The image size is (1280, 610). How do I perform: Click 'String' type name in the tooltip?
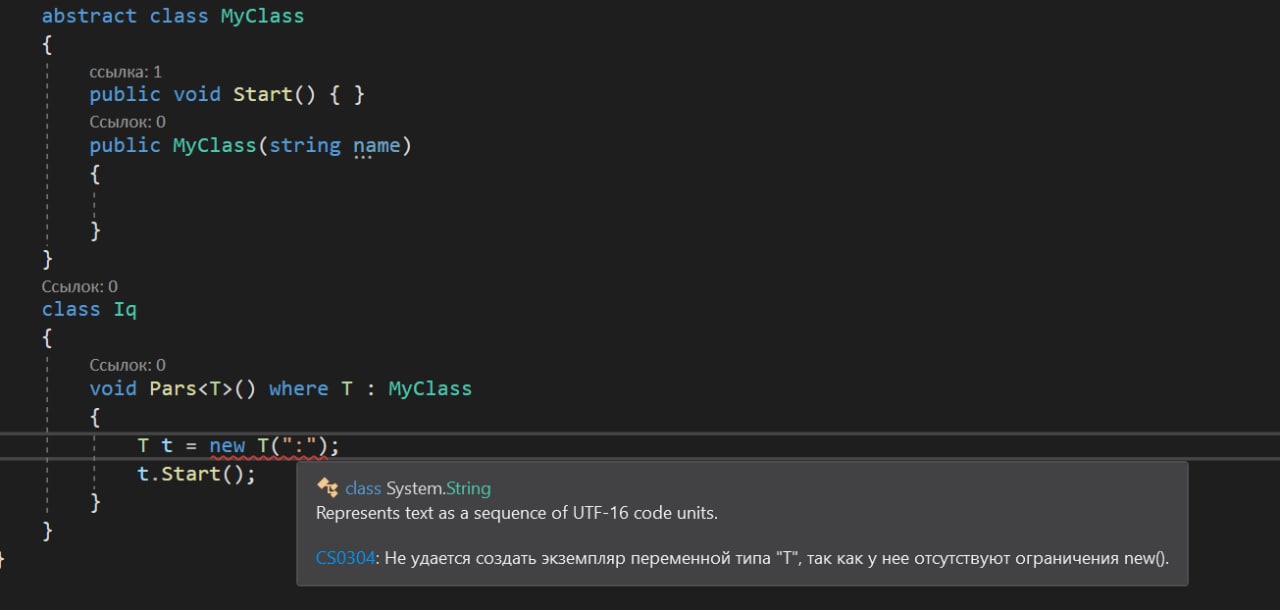469,488
